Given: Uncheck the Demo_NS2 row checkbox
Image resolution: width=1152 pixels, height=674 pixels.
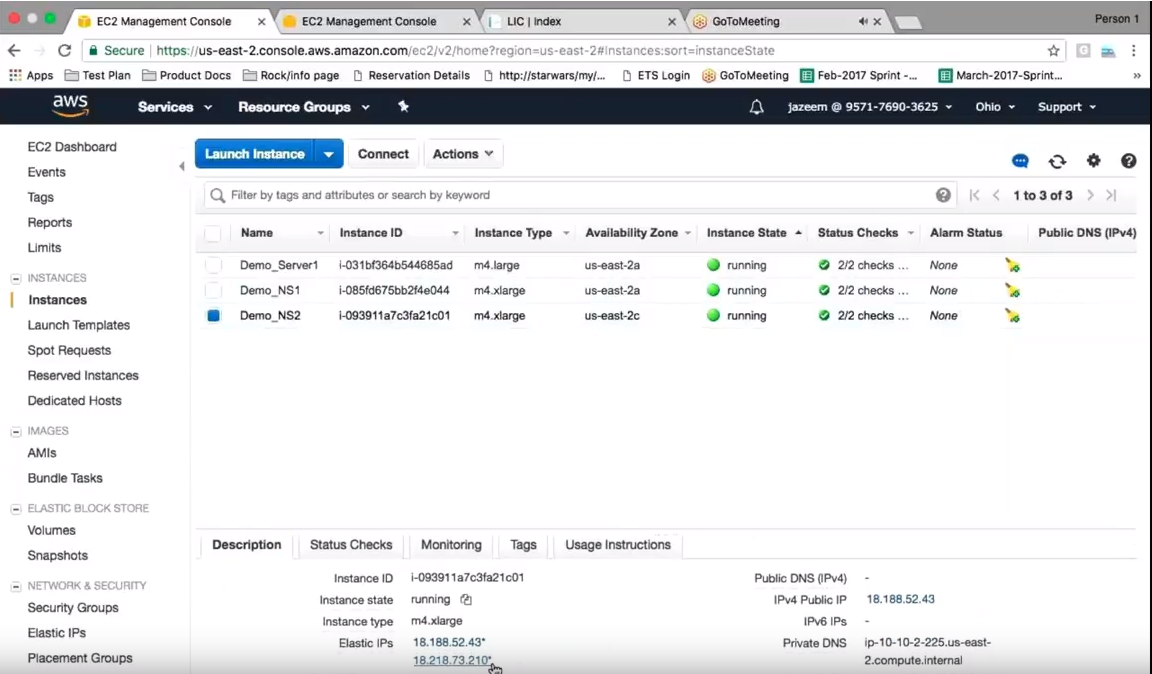Looking at the screenshot, I should [x=213, y=316].
